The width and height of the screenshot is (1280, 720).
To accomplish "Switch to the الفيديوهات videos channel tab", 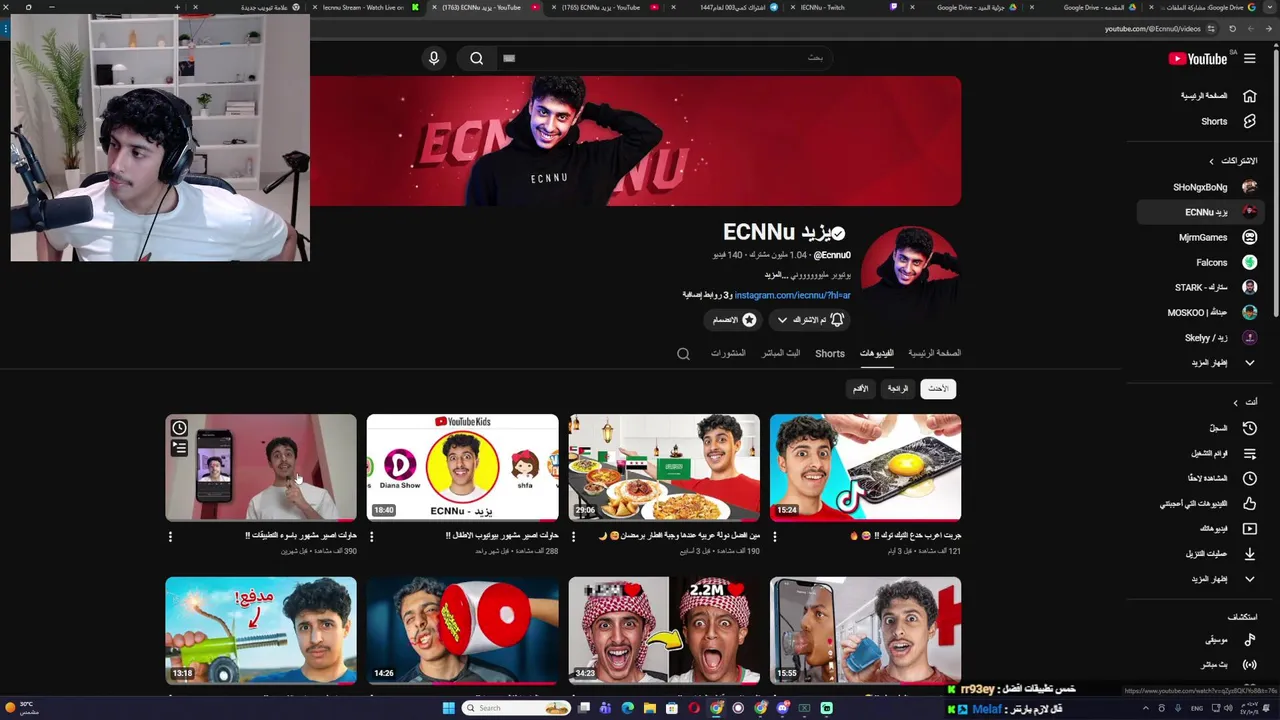I will click(x=876, y=353).
